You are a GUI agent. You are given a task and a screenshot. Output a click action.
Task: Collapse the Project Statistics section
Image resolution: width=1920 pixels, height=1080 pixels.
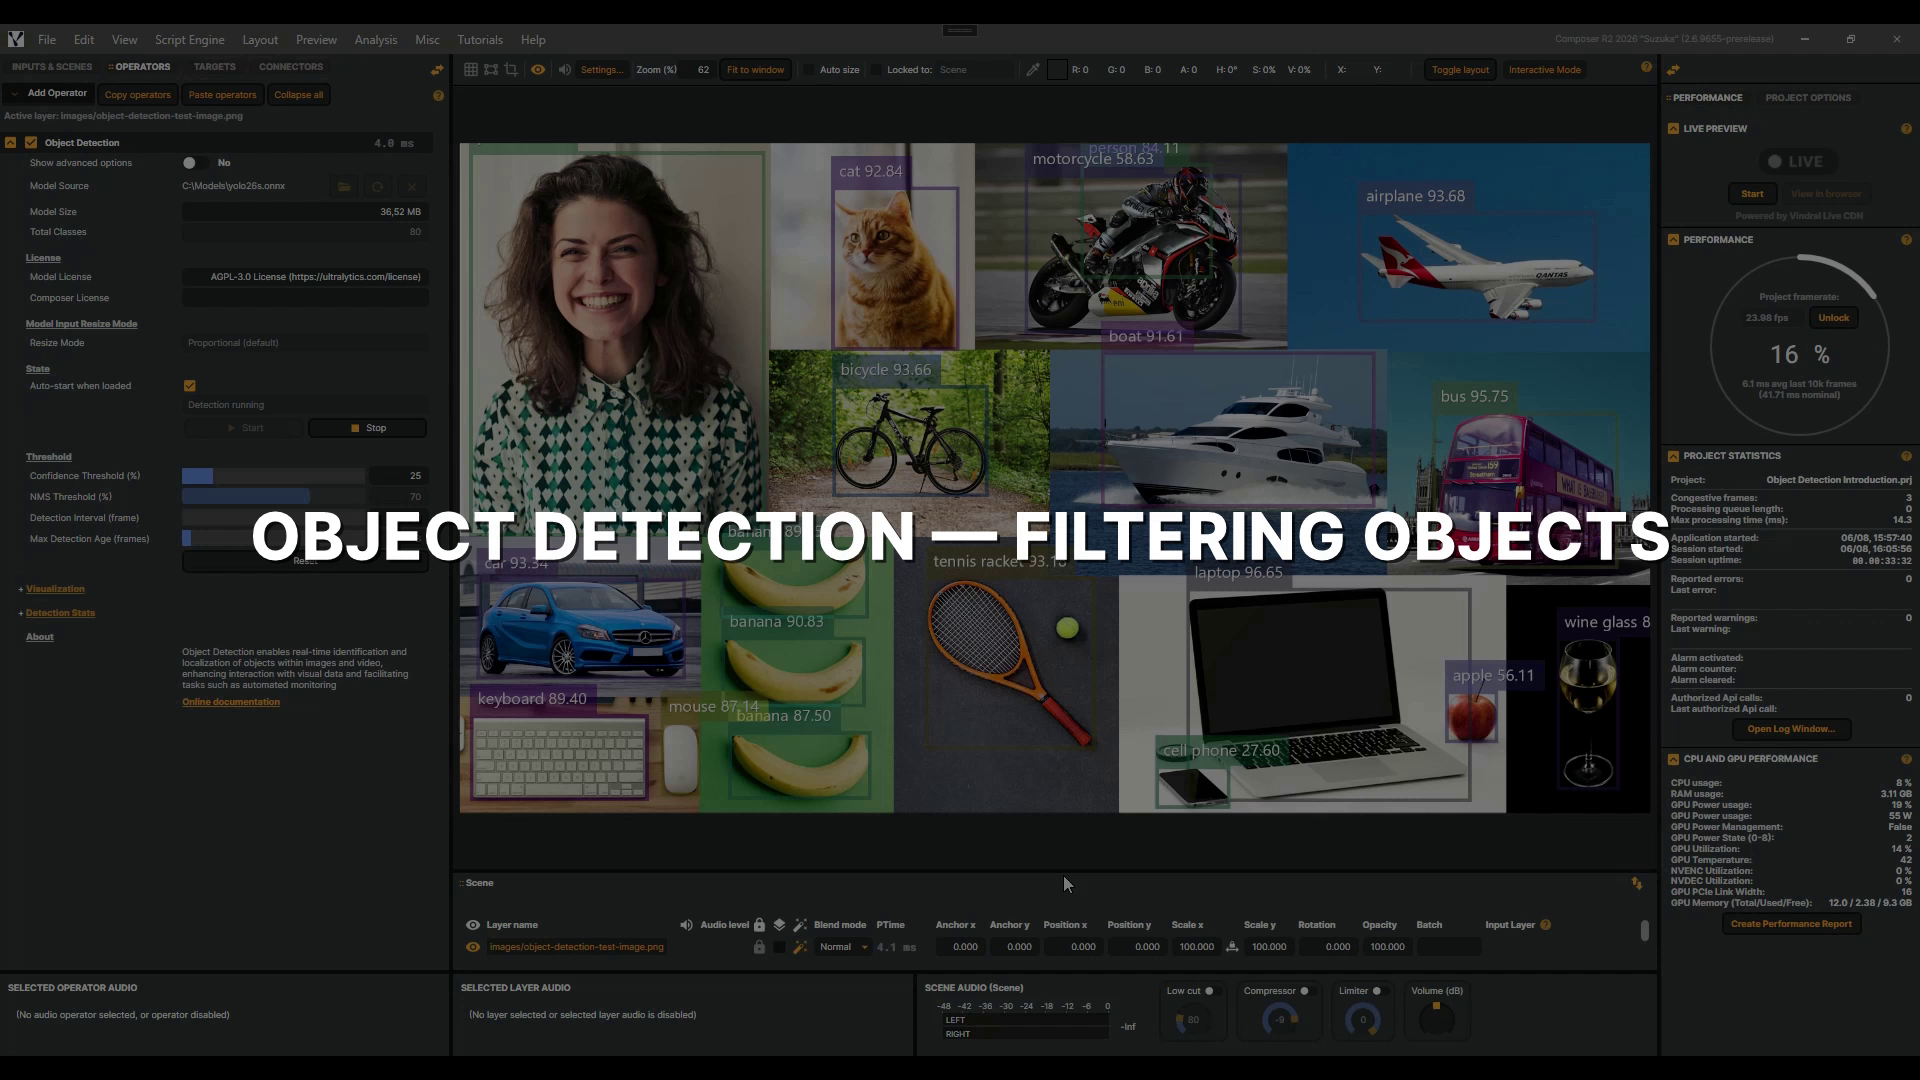point(1673,456)
